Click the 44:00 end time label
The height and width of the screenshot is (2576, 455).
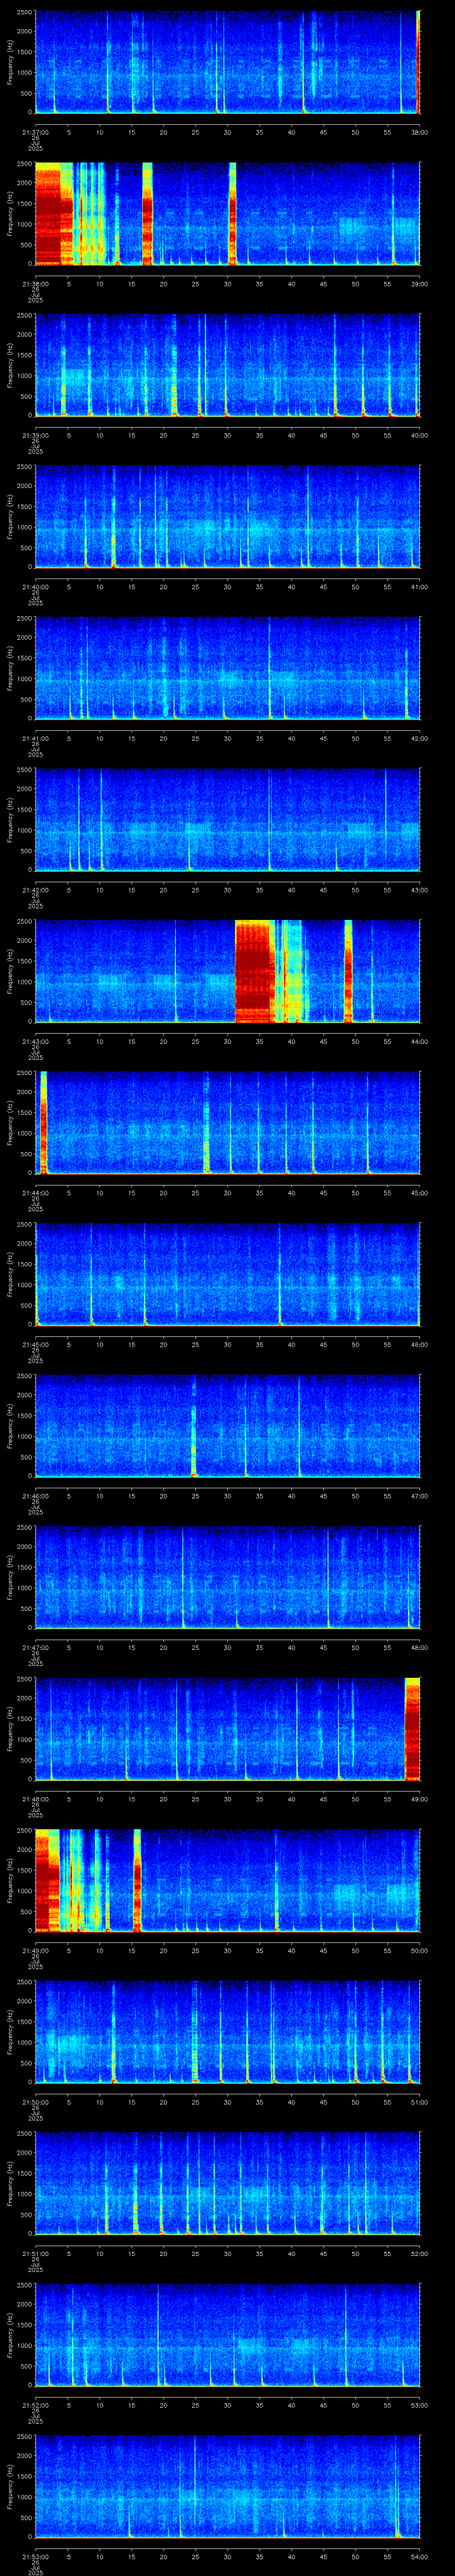tap(419, 1041)
